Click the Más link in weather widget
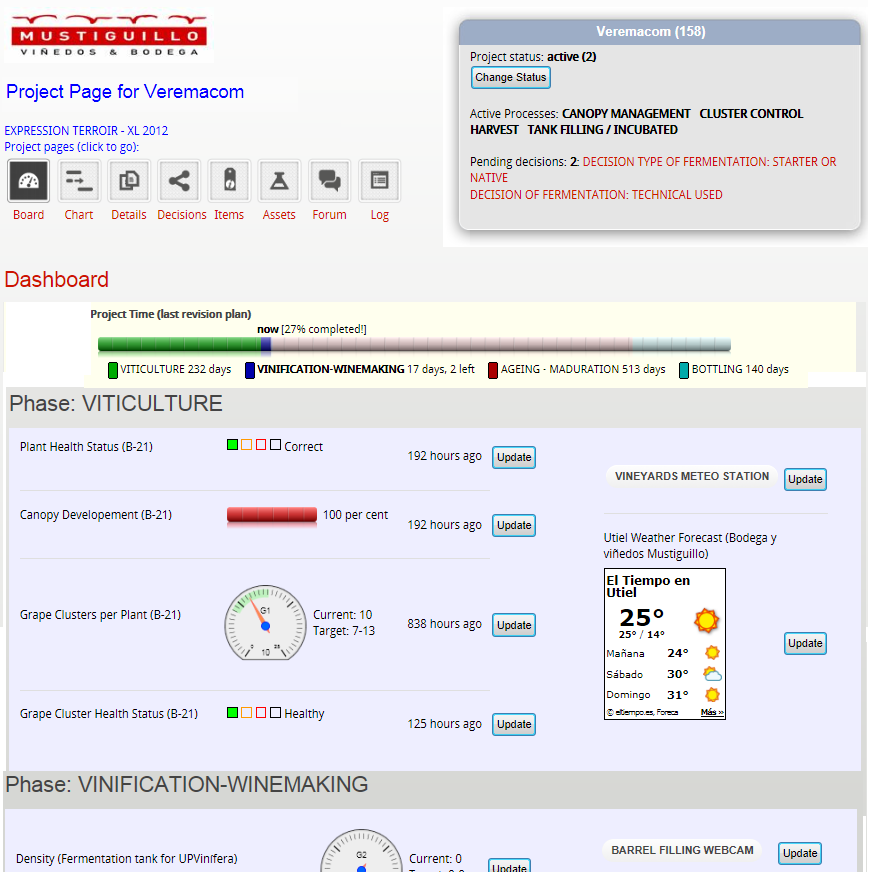Screen dimensions: 870x872 coord(711,712)
